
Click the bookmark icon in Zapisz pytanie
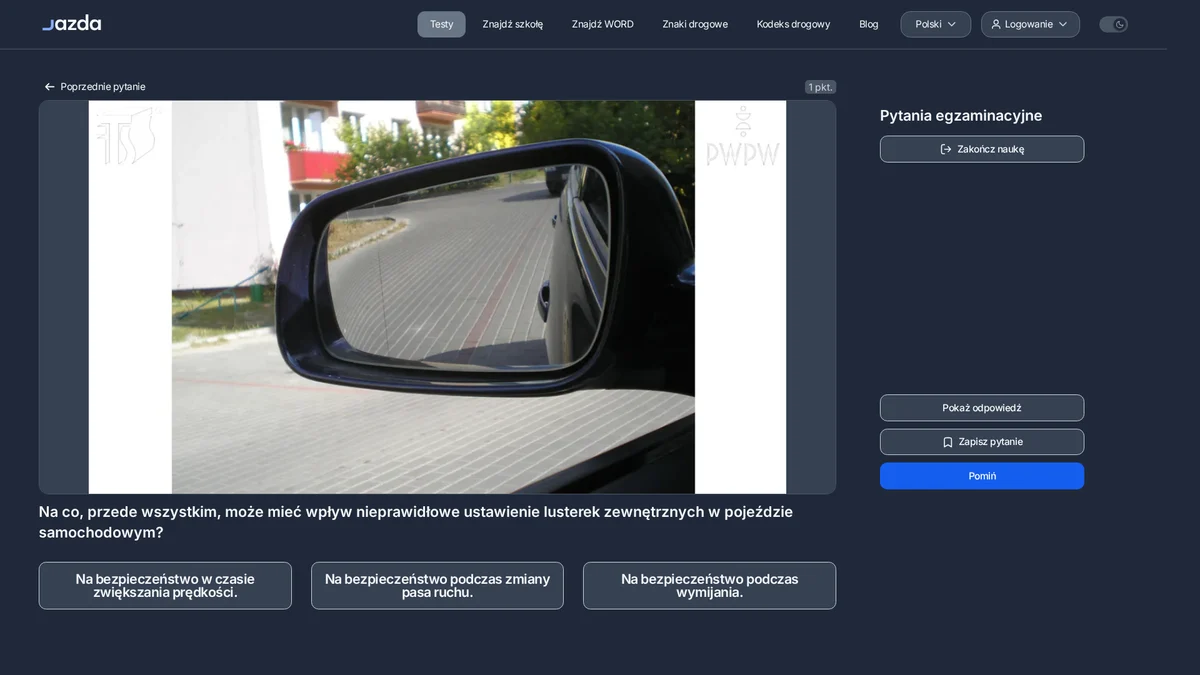click(947, 442)
